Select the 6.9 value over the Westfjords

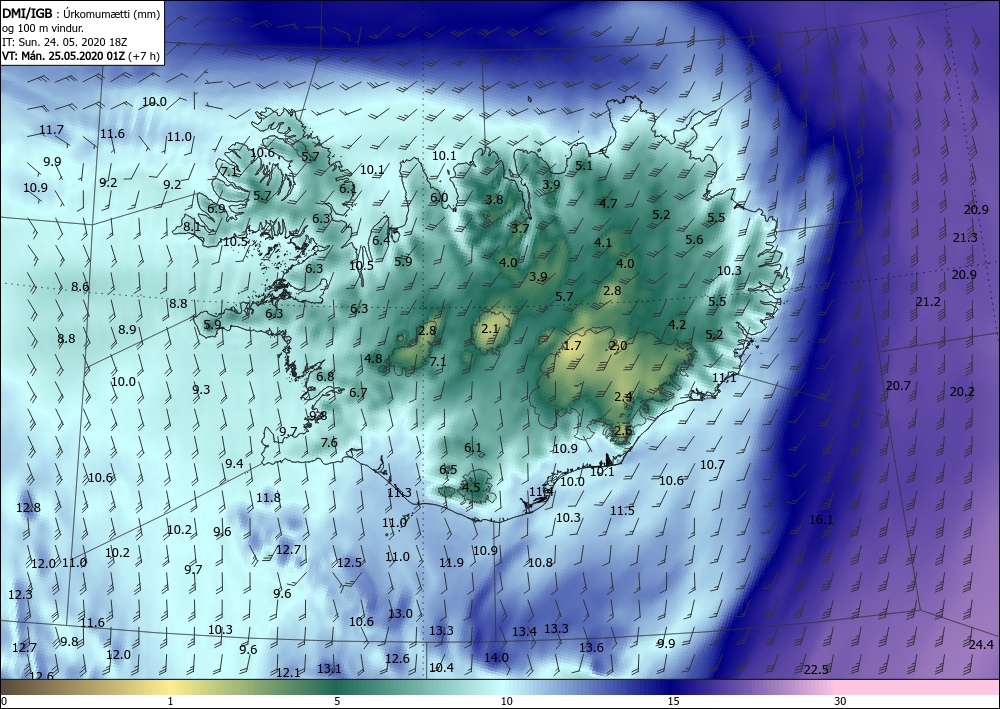pos(216,208)
